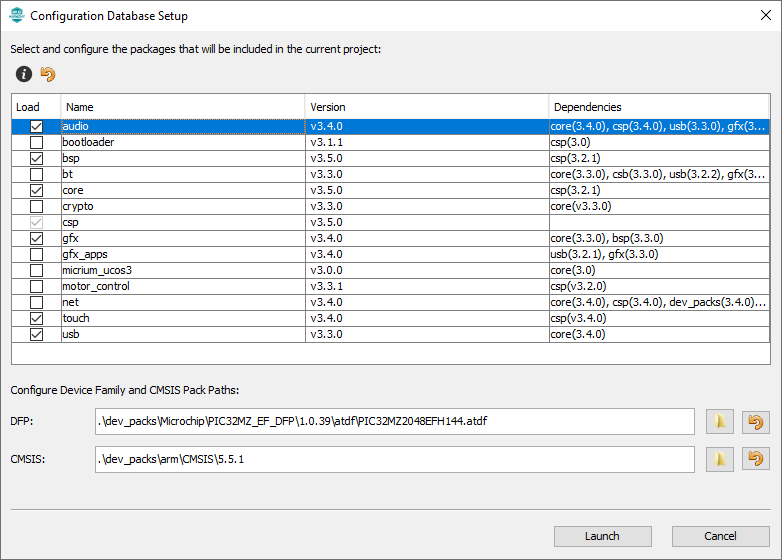Screen dimensions: 782x560
Task: Cancel the configuration setup dialog
Action: (x=720, y=536)
